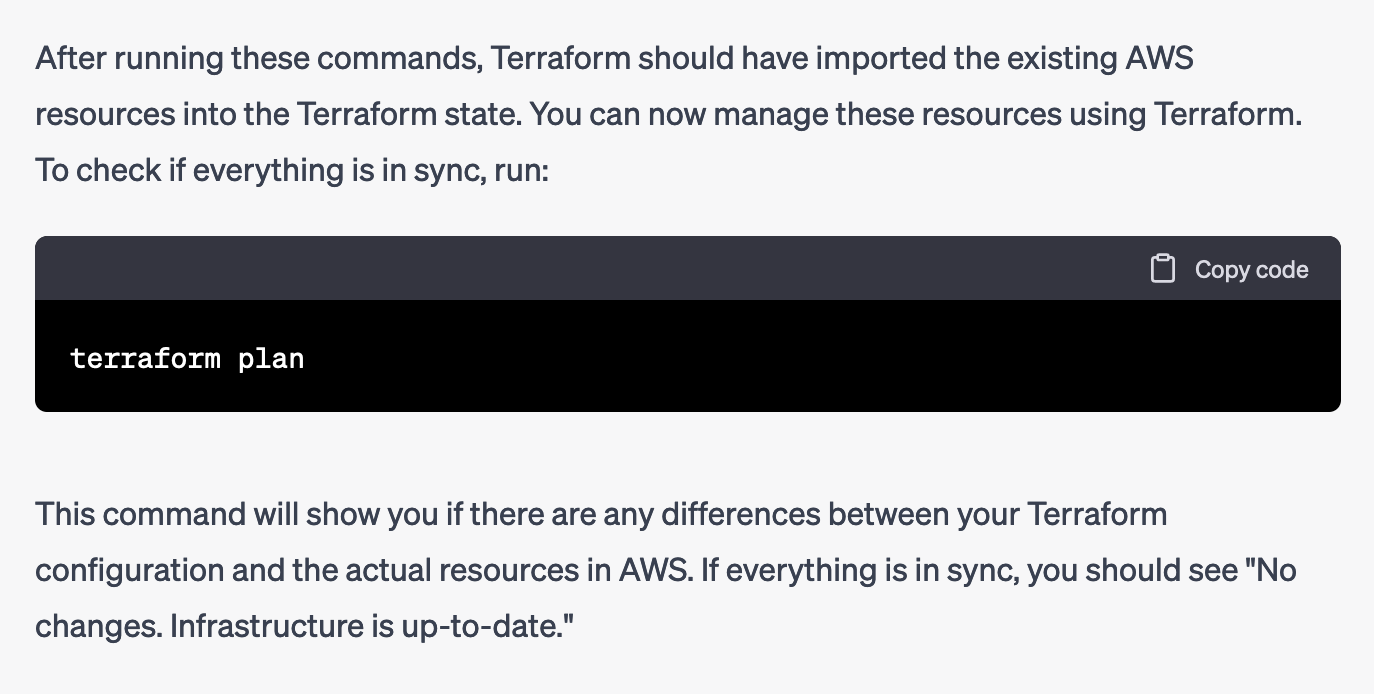The height and width of the screenshot is (694, 1374).
Task: Copy code using the Copy code button
Action: 1229,269
